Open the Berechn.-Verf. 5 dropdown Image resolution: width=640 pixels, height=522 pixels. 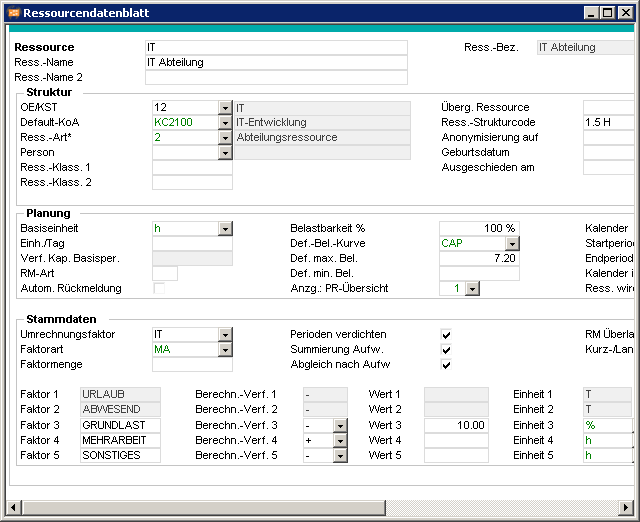[340, 456]
